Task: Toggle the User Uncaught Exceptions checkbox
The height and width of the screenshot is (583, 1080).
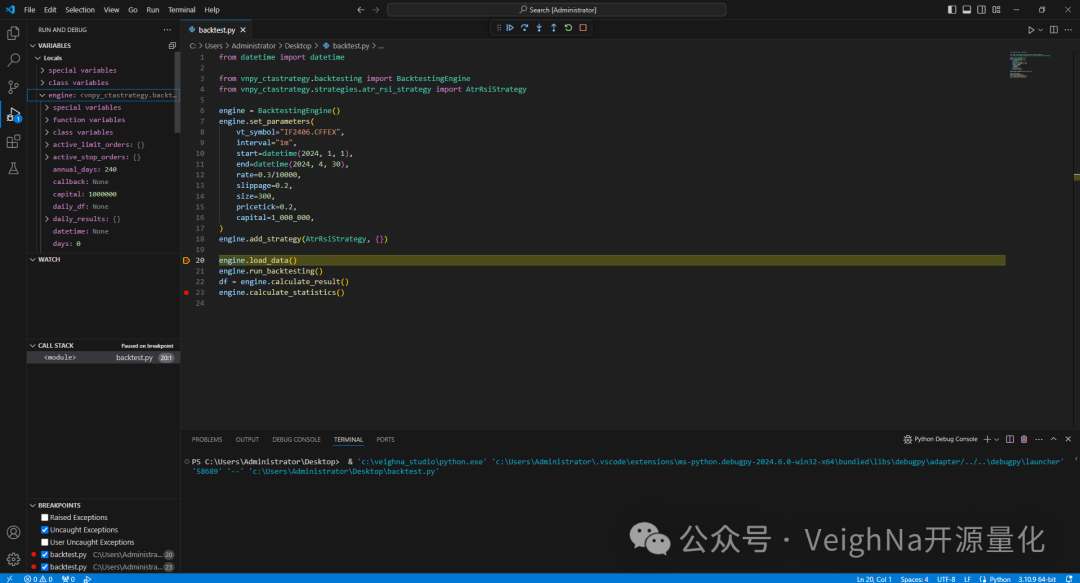Action: (45, 542)
